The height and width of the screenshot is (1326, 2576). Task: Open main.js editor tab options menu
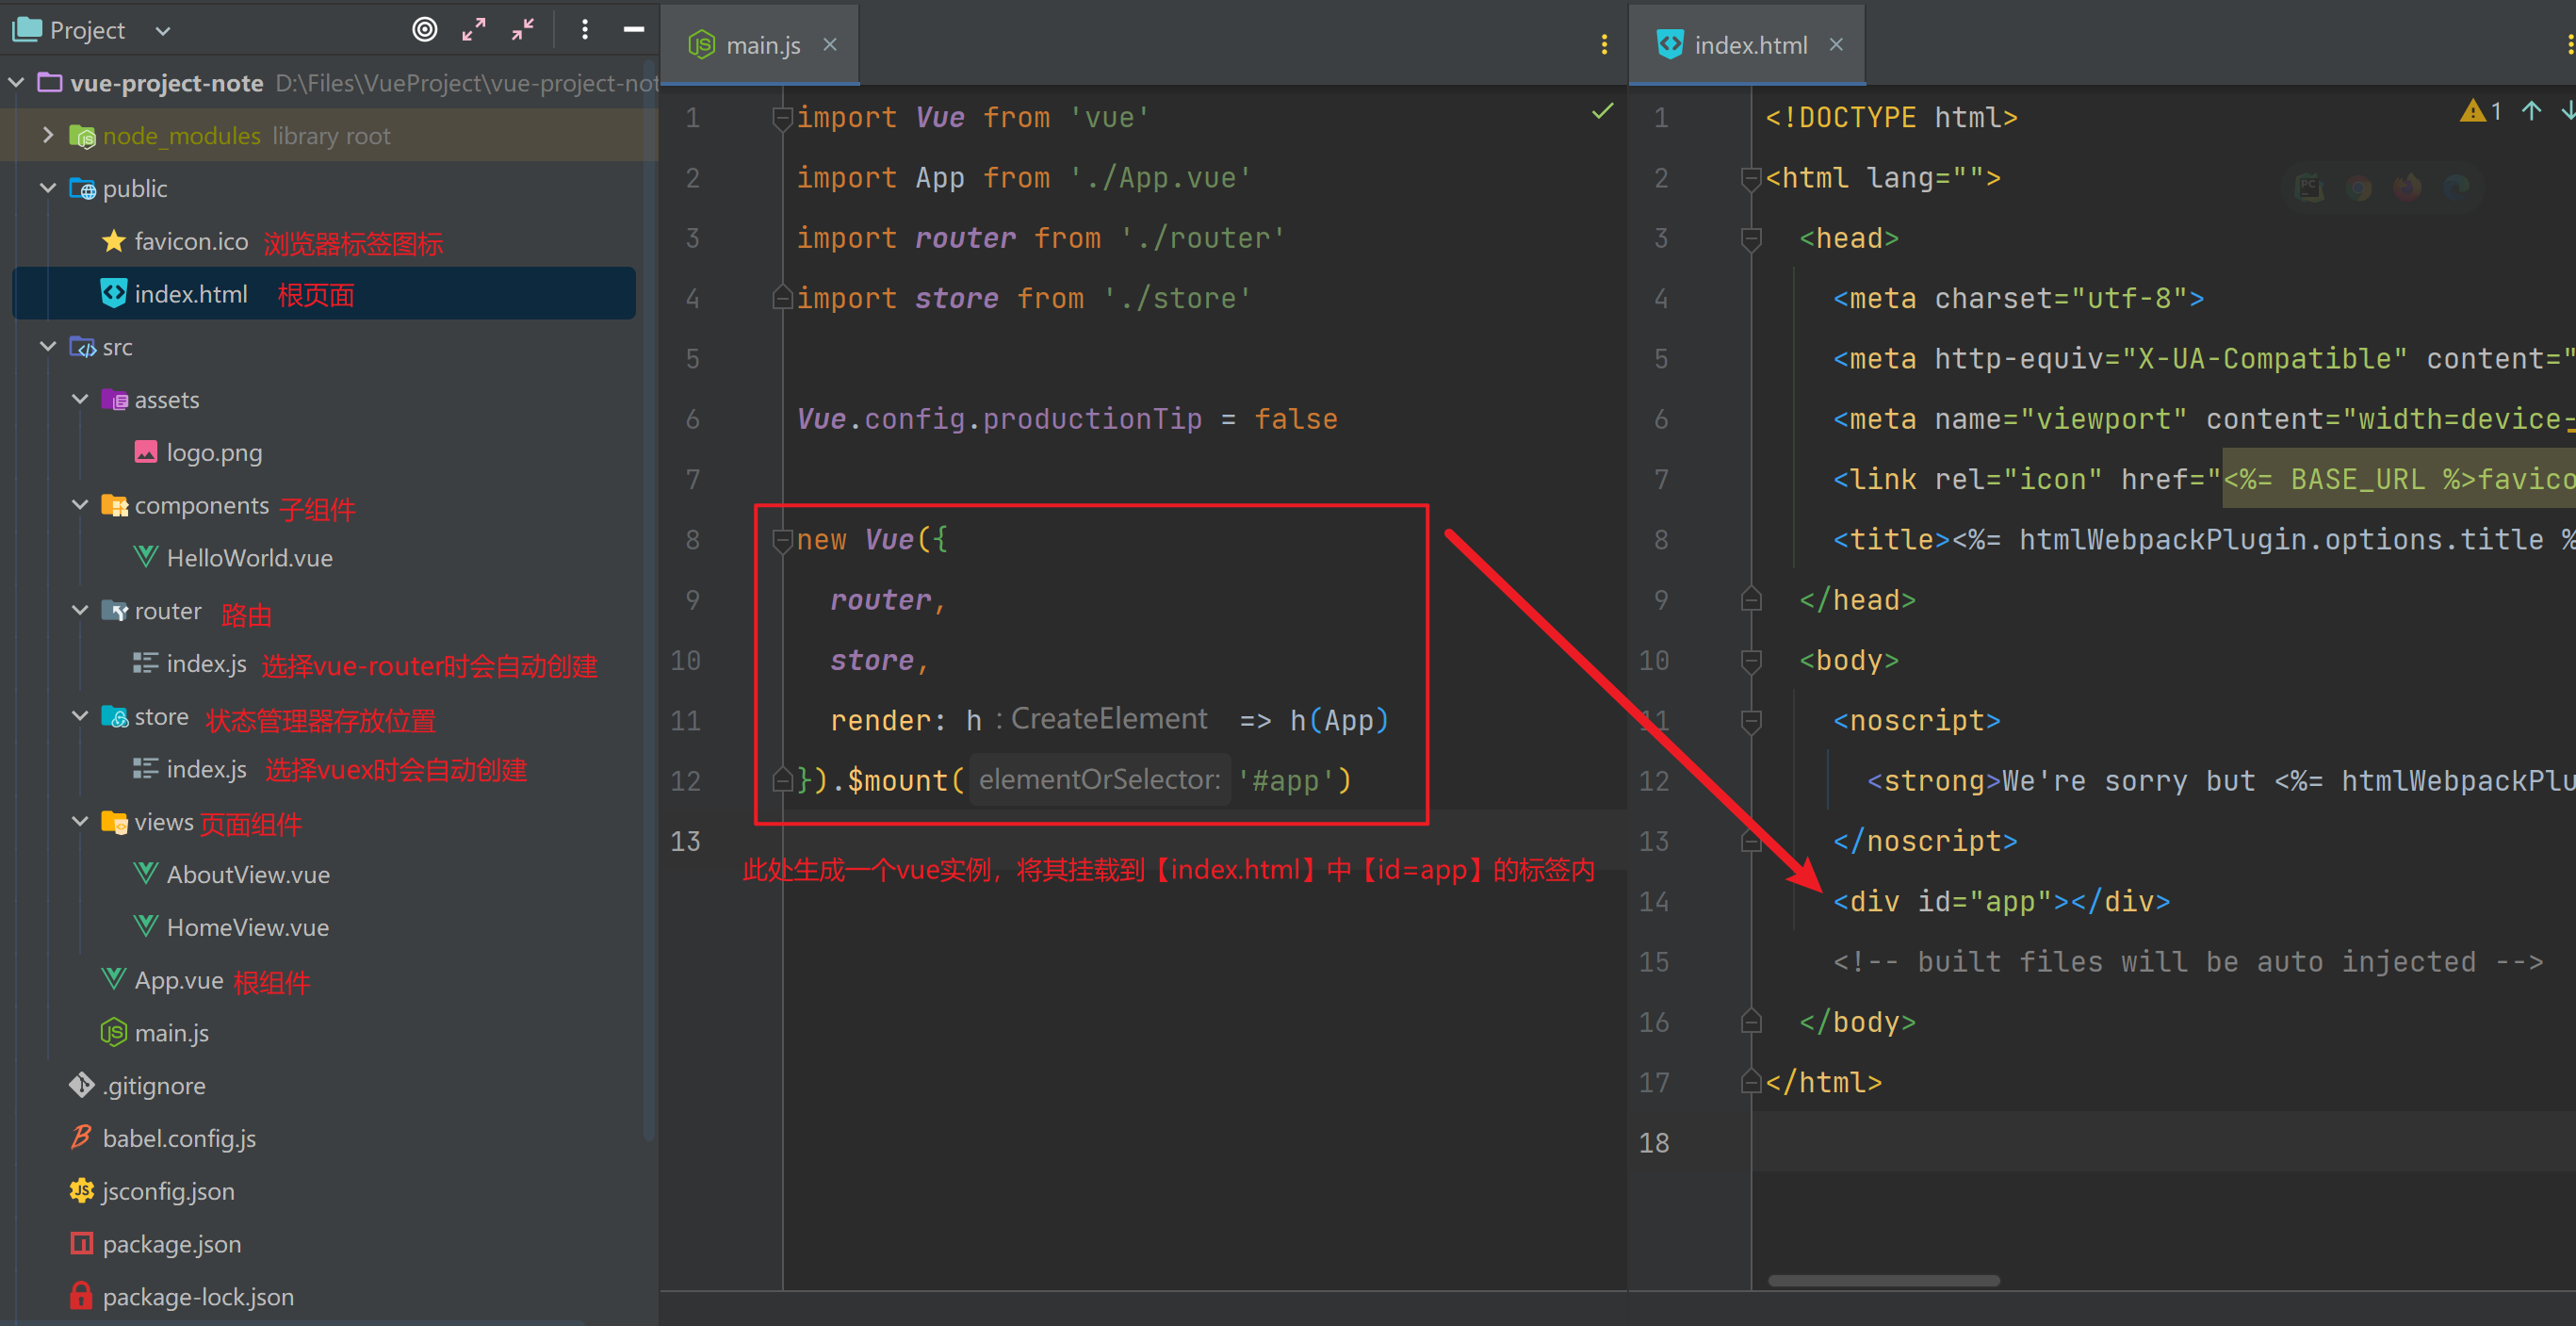click(x=1604, y=45)
